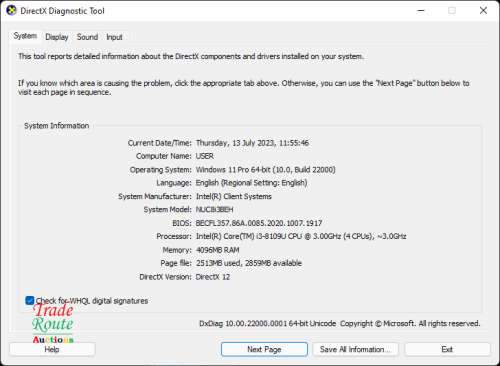Click 'Intel(R) Client Systems' manufacturer value
Viewport: 500px width, 366px height.
[x=234, y=196]
